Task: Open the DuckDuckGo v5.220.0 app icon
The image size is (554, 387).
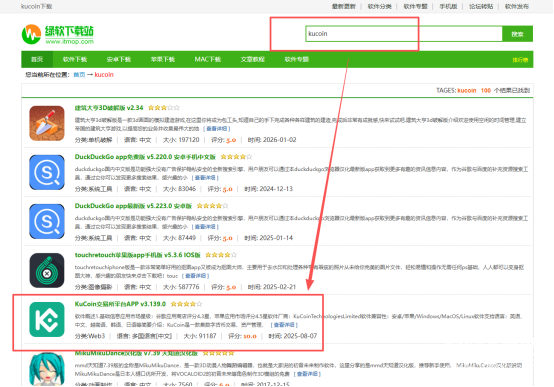Action: click(x=47, y=172)
